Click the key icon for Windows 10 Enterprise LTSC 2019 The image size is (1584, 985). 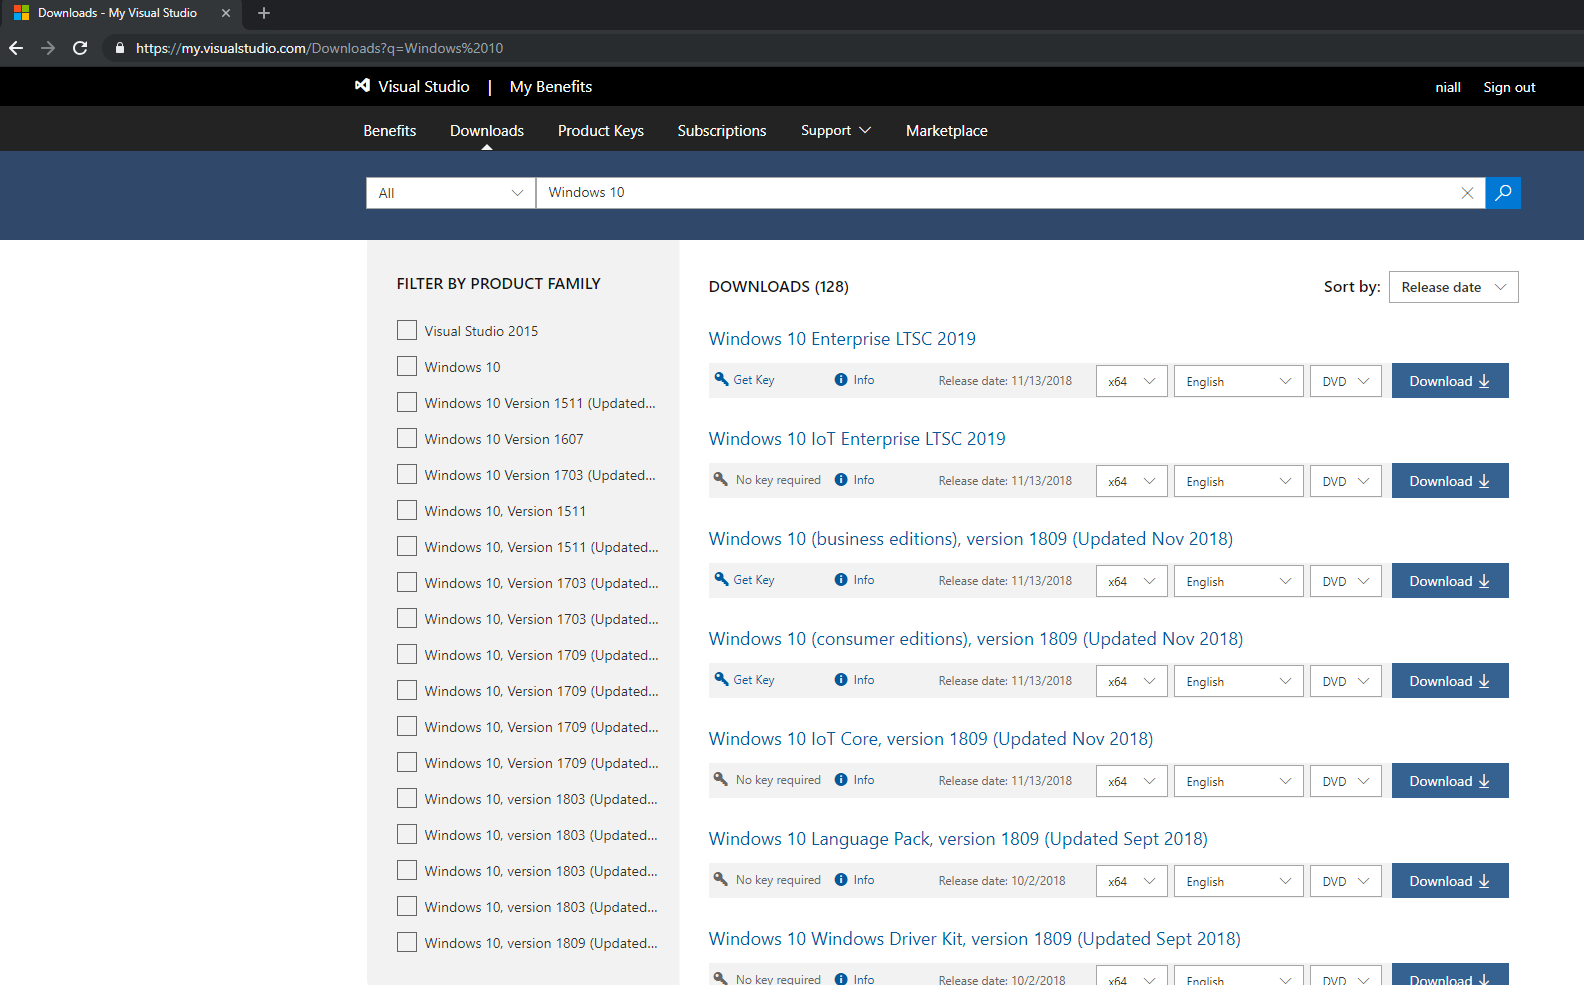(x=721, y=379)
